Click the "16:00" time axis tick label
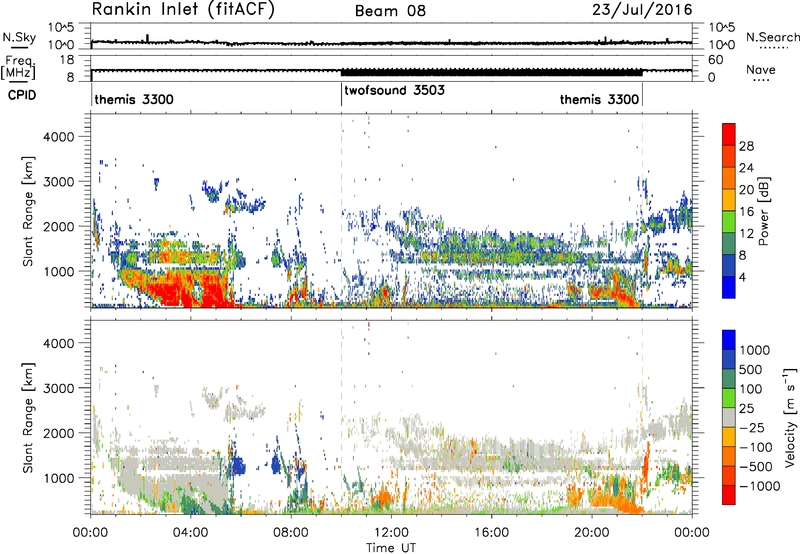800x554 pixels. [491, 533]
